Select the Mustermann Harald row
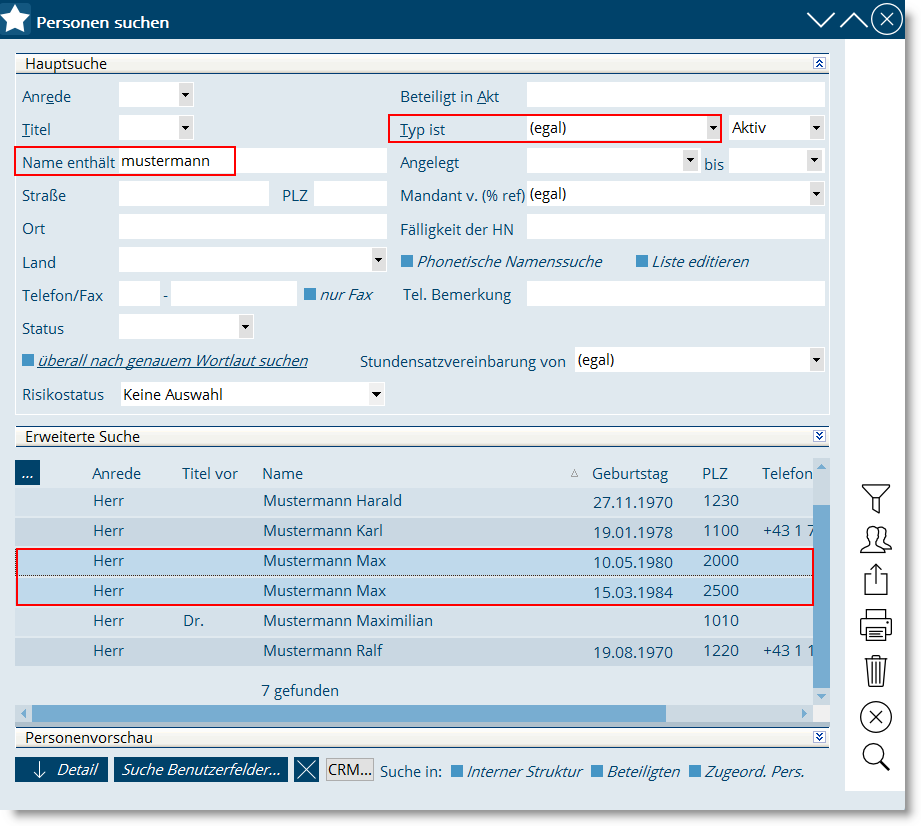 (414, 502)
